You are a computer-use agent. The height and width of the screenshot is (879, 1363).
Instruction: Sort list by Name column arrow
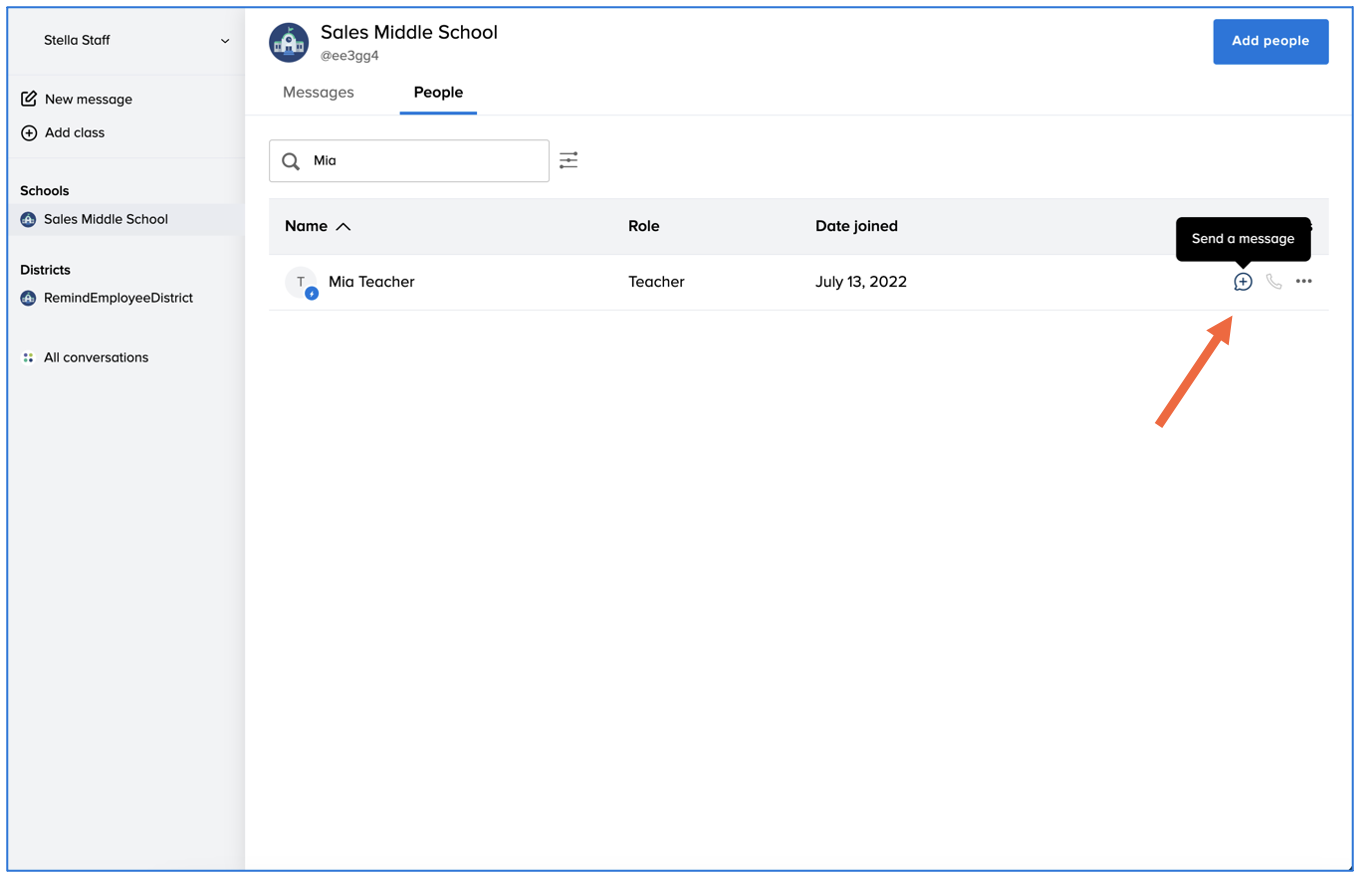(x=343, y=227)
